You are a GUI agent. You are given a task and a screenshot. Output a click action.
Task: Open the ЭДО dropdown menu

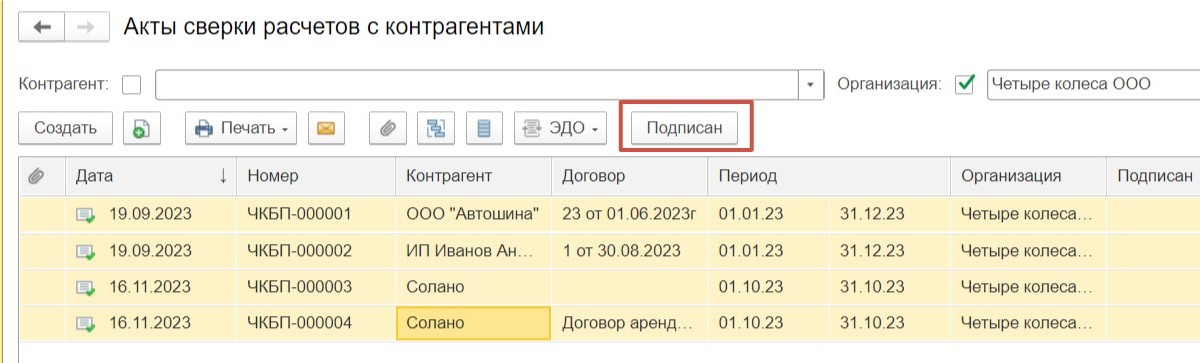click(x=561, y=128)
